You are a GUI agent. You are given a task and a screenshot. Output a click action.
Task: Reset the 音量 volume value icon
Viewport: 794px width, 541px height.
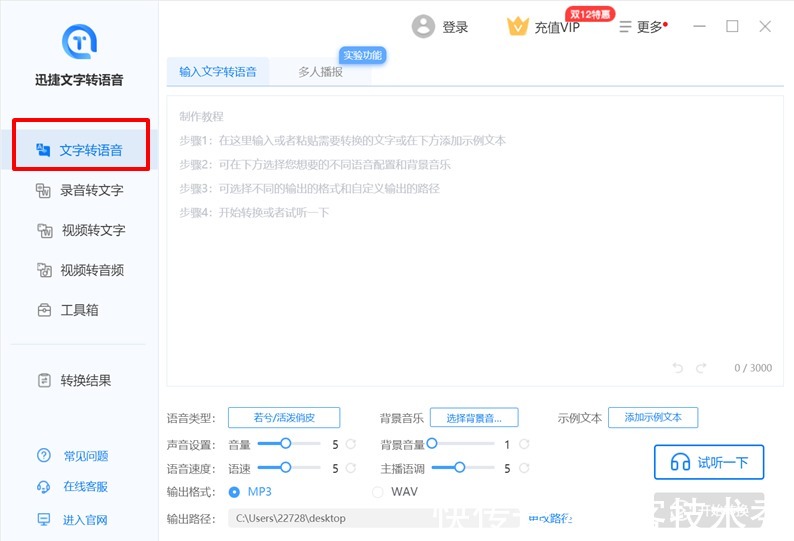(350, 444)
